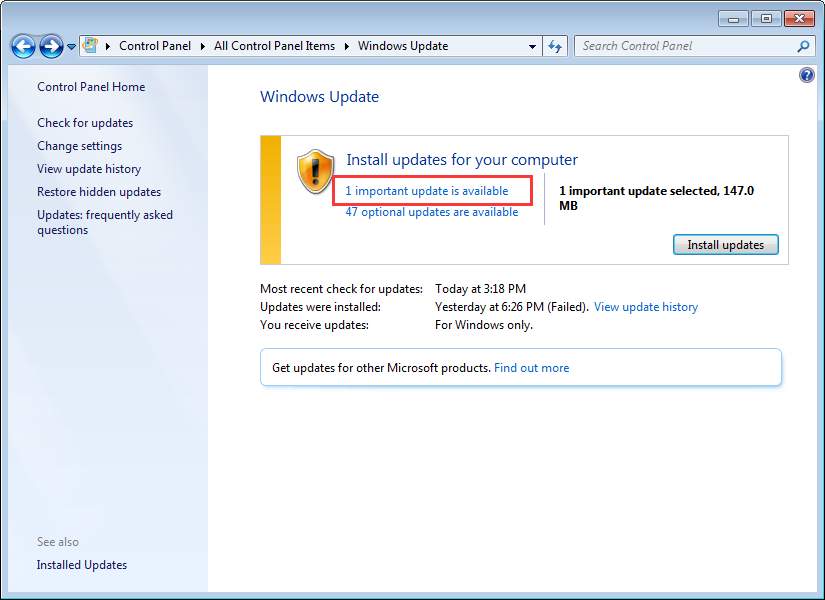Open View update history next to Failed

pyautogui.click(x=646, y=307)
